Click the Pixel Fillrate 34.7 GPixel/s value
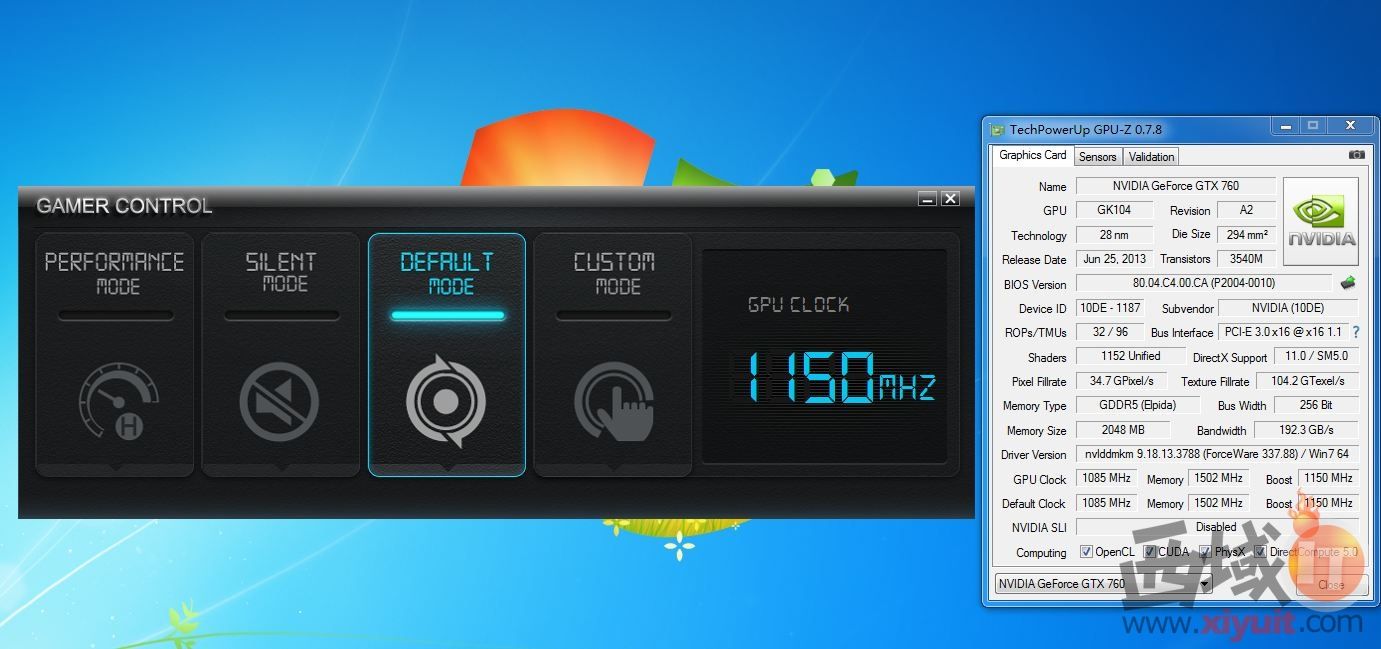Screen dimensions: 1381x649 point(1121,381)
